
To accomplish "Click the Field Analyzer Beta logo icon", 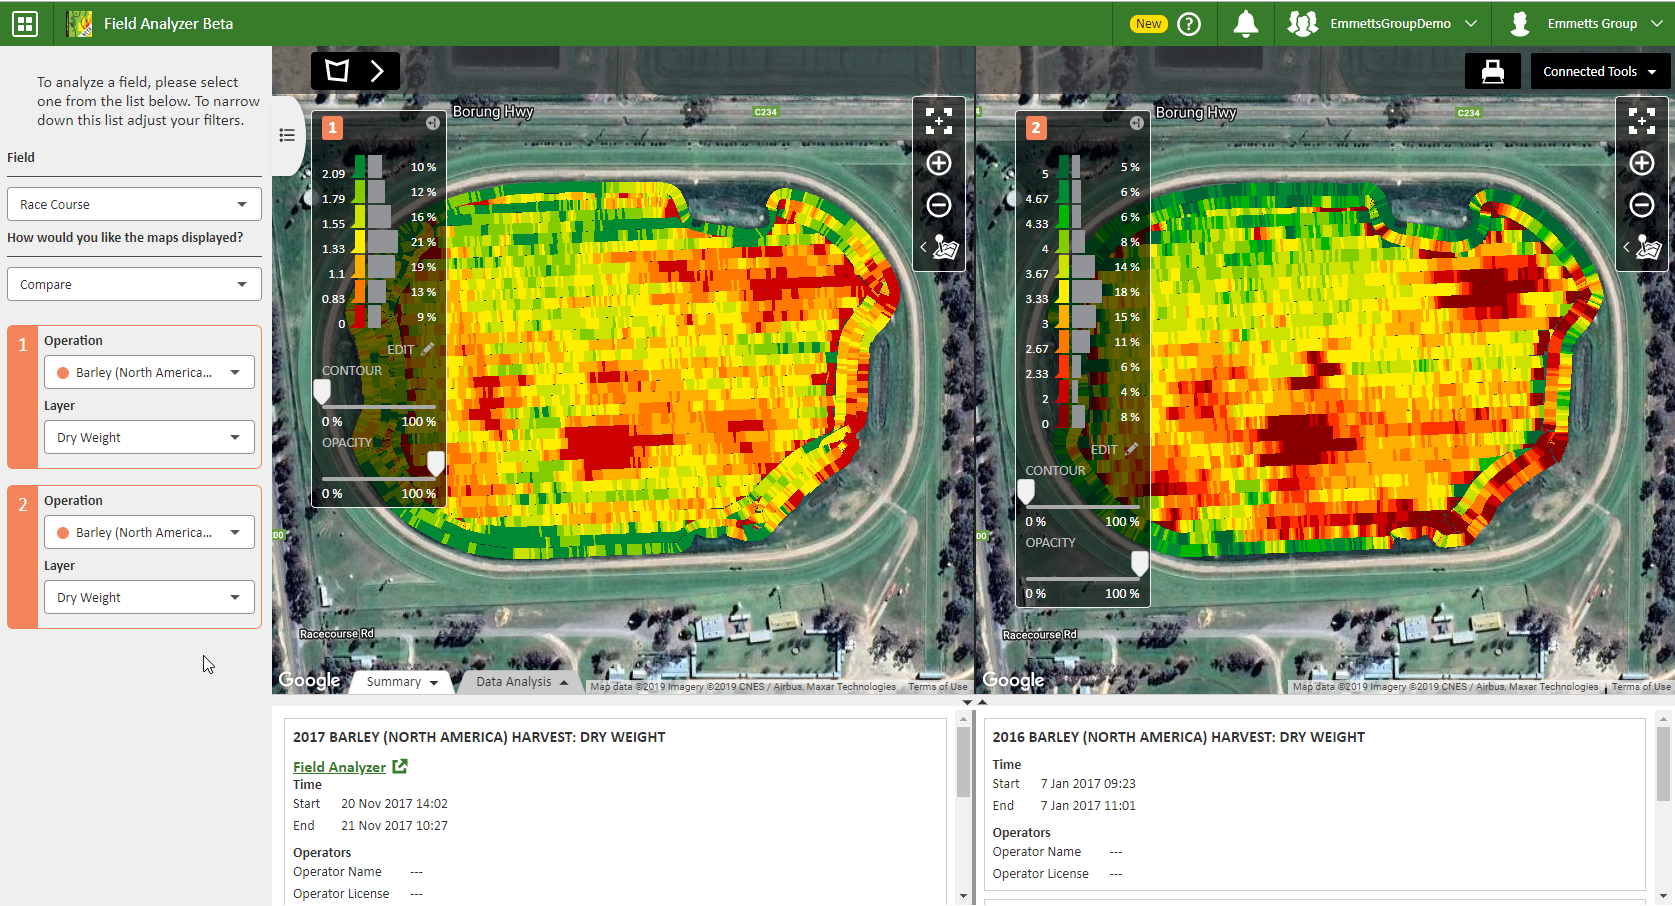I will tap(79, 23).
